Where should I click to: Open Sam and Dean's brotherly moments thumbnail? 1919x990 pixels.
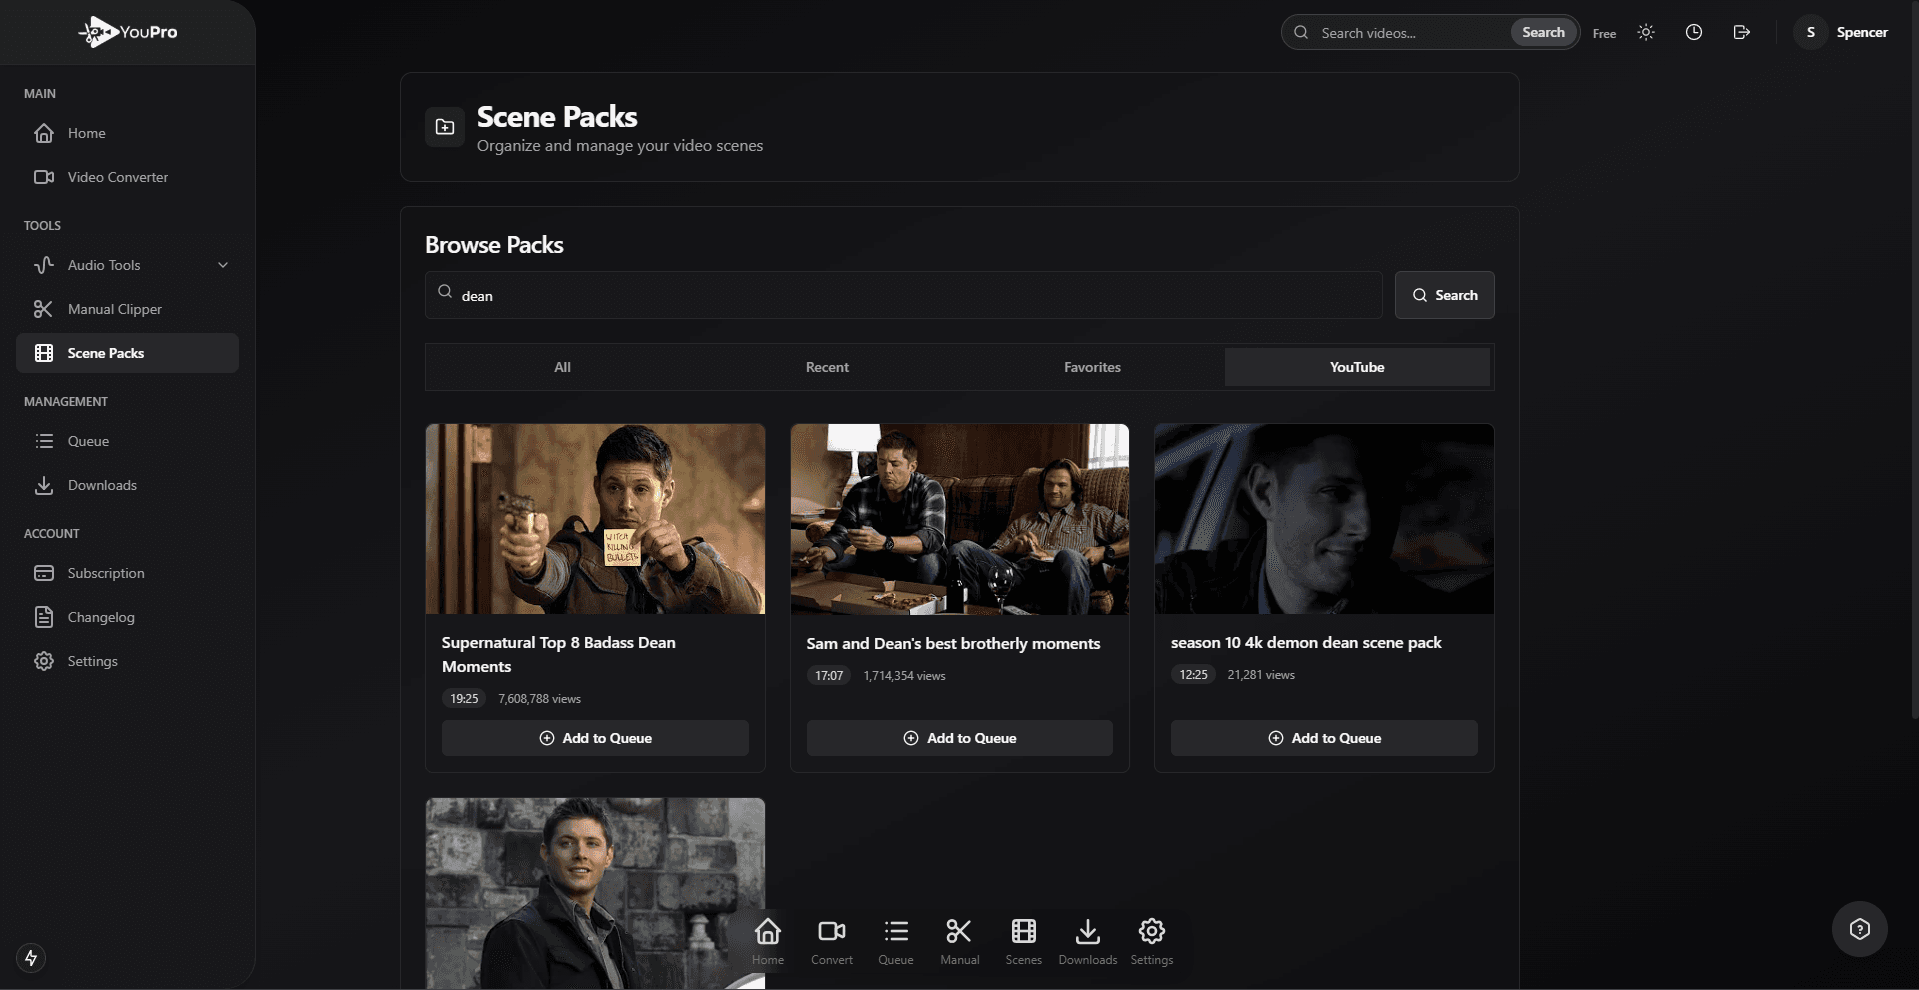[x=960, y=519]
